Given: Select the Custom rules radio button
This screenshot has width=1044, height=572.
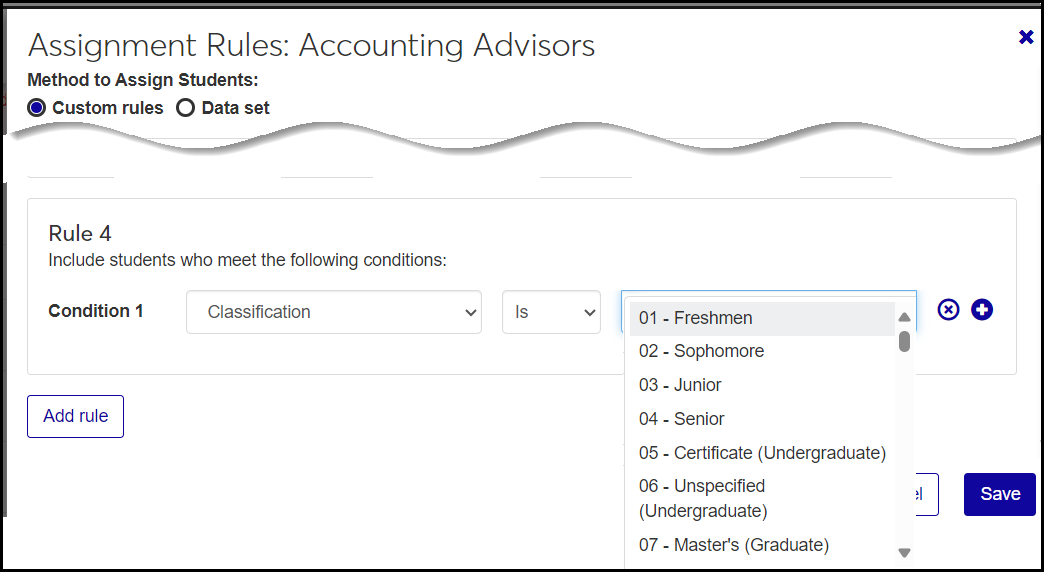Looking at the screenshot, I should [x=37, y=108].
